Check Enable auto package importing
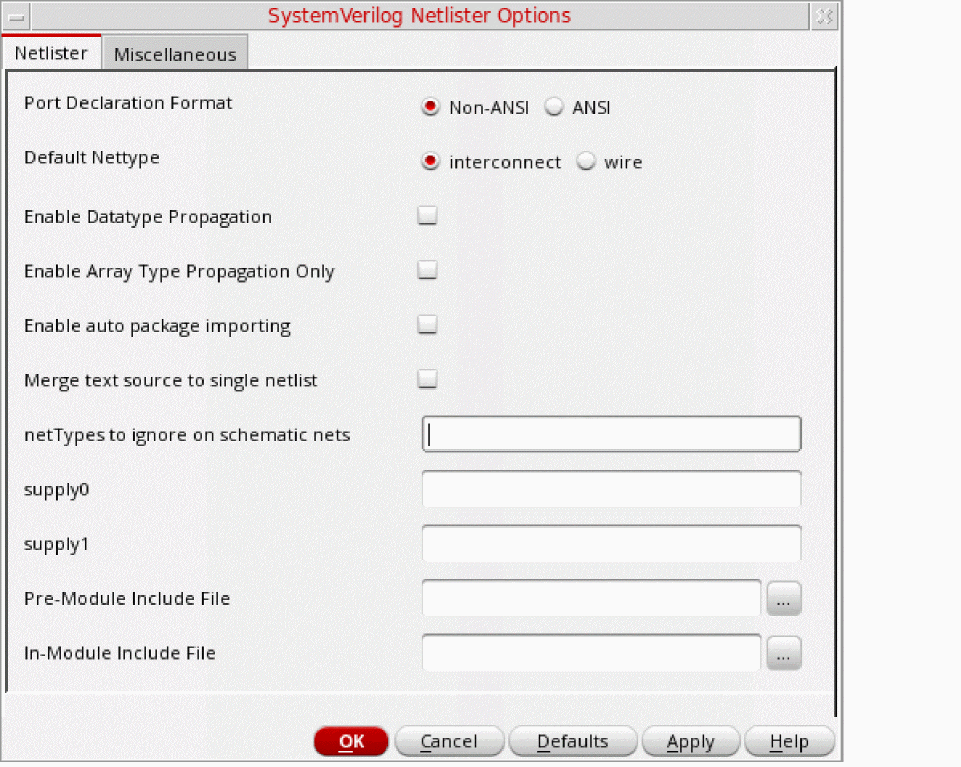Viewport: 961px width, 767px height. pyautogui.click(x=428, y=325)
